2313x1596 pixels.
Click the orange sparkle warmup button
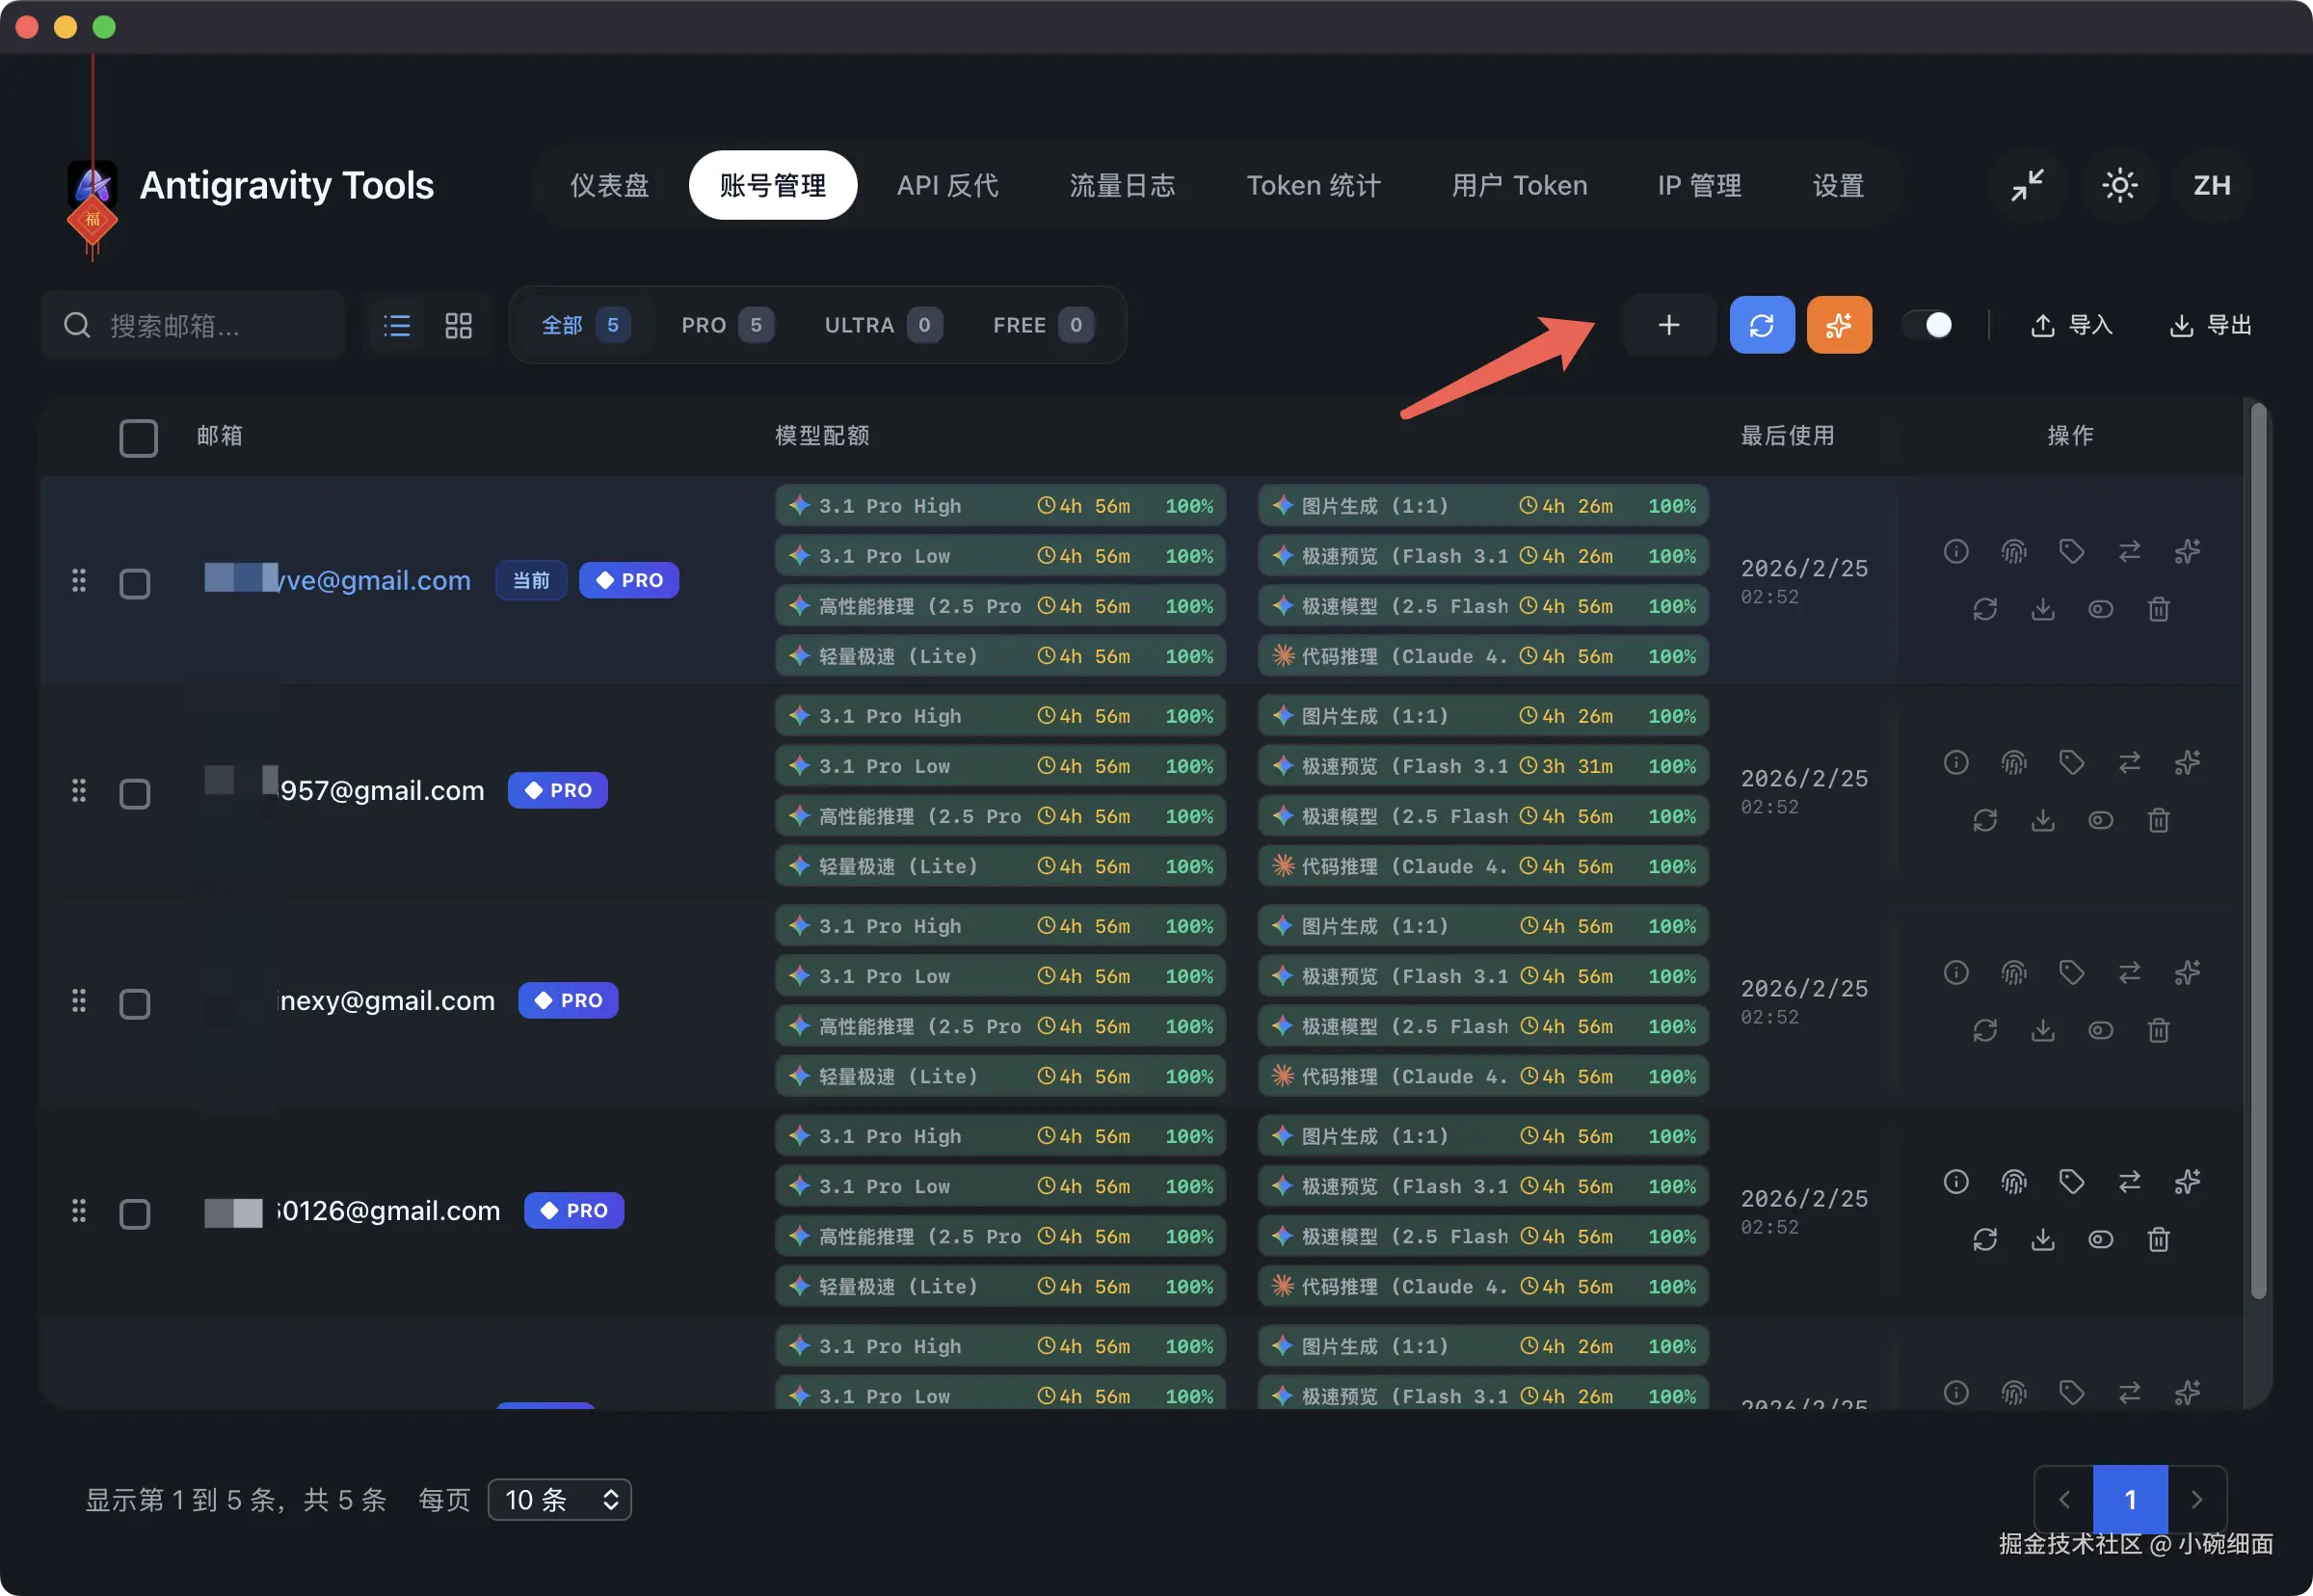pyautogui.click(x=1838, y=325)
